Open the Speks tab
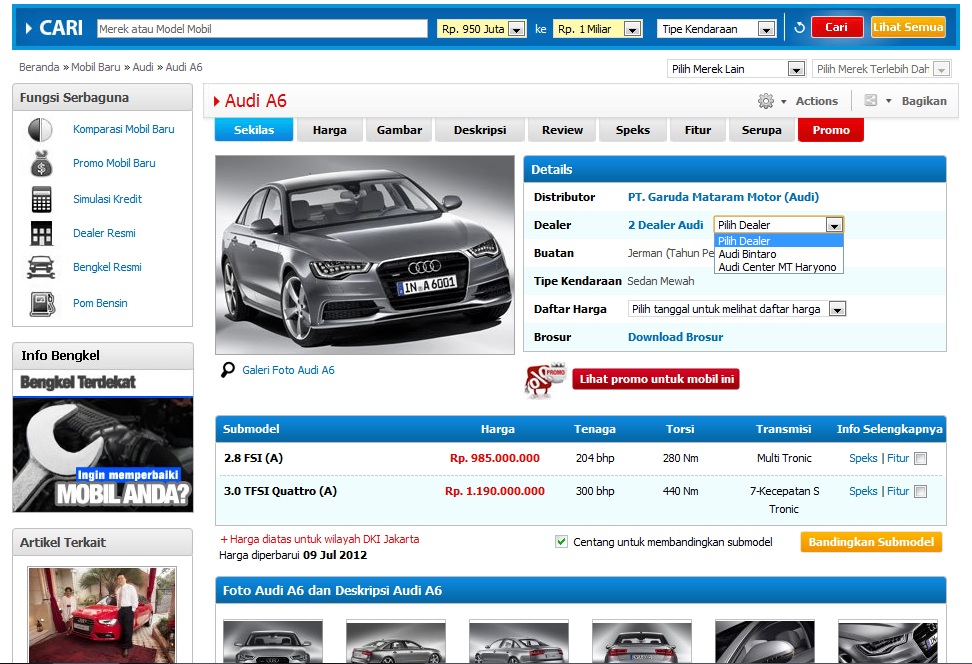This screenshot has height=664, width=972. tap(632, 130)
